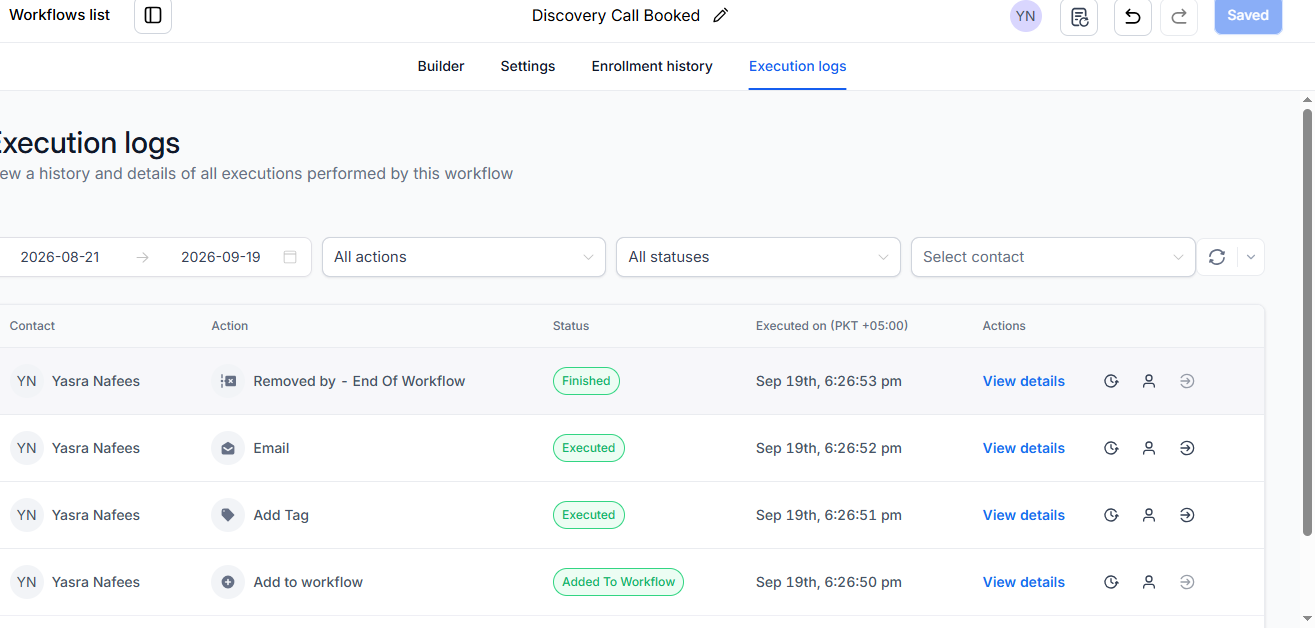This screenshot has height=628, width=1315.
Task: Click timestamp Sep 19th, 6:26:50 pm
Action: 829,582
